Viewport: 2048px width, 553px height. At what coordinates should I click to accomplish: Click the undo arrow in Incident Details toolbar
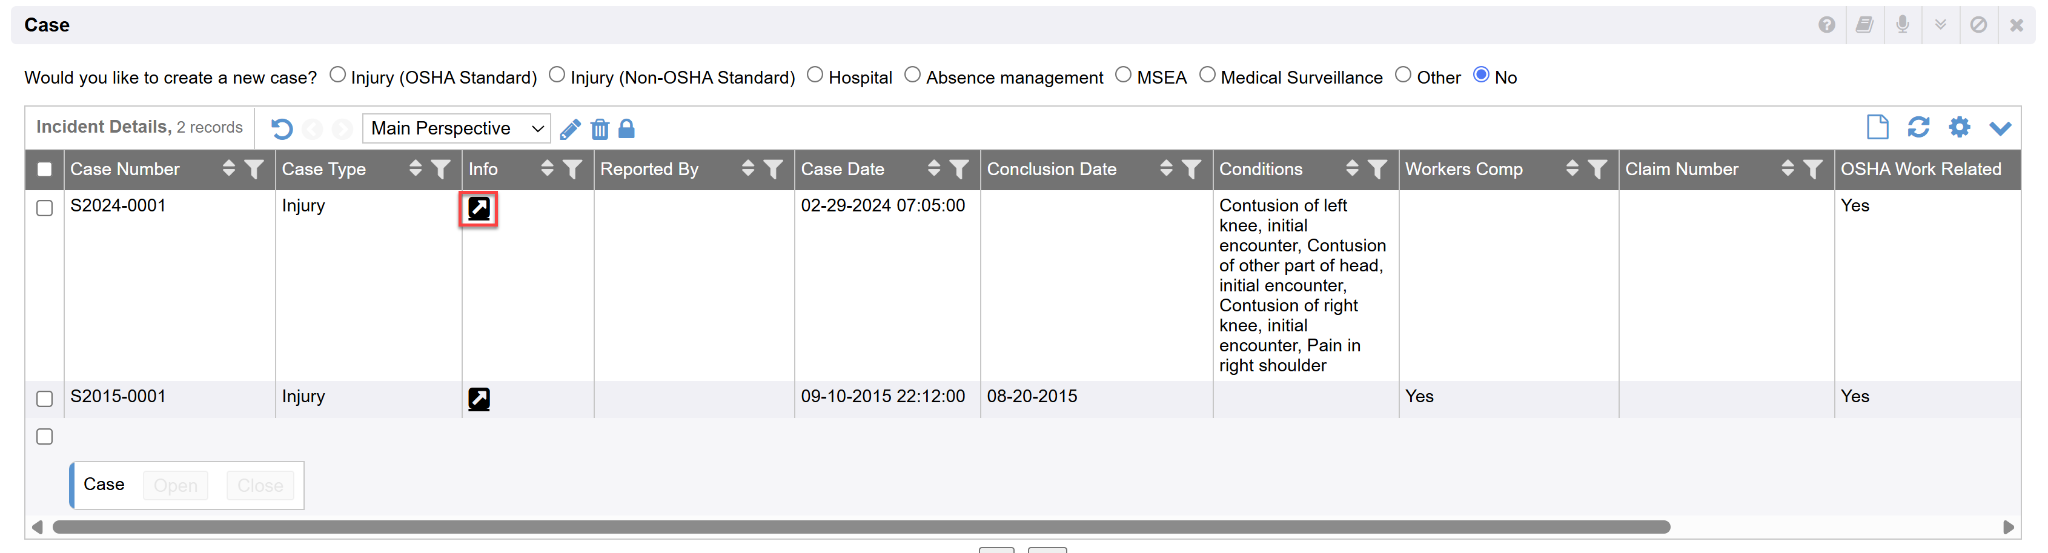coord(282,129)
